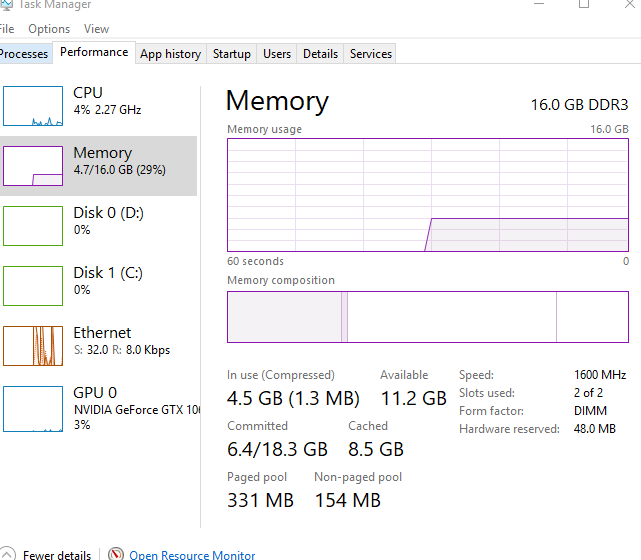641x560 pixels.
Task: Select the GPU 0 graph thumbnail
Action: [33, 407]
